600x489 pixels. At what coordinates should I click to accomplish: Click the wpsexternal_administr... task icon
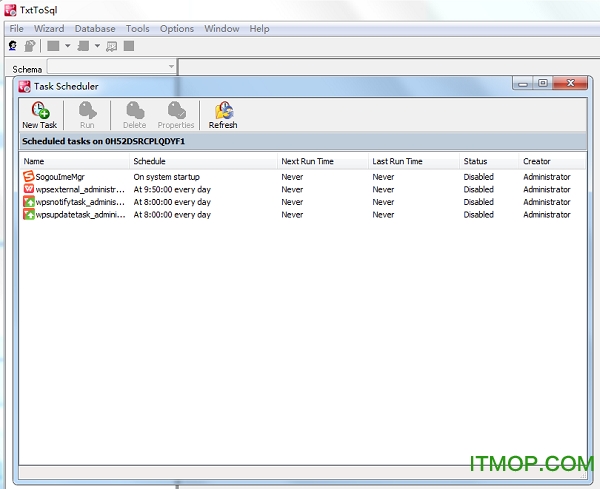coord(29,189)
